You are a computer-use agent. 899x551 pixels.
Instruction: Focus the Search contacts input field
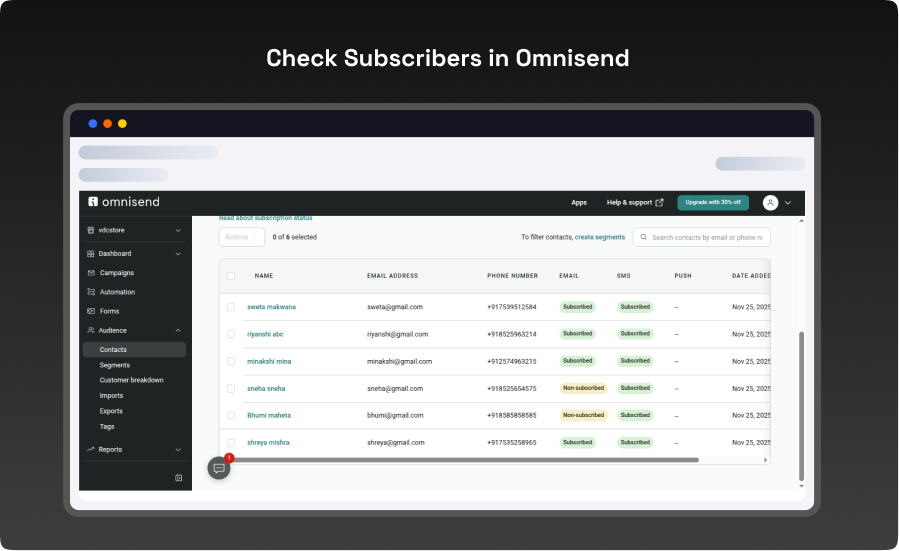tap(708, 237)
